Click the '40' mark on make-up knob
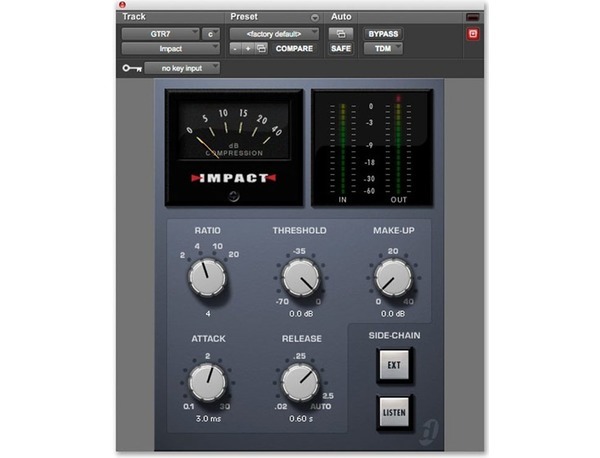The height and width of the screenshot is (458, 600). tap(408, 302)
